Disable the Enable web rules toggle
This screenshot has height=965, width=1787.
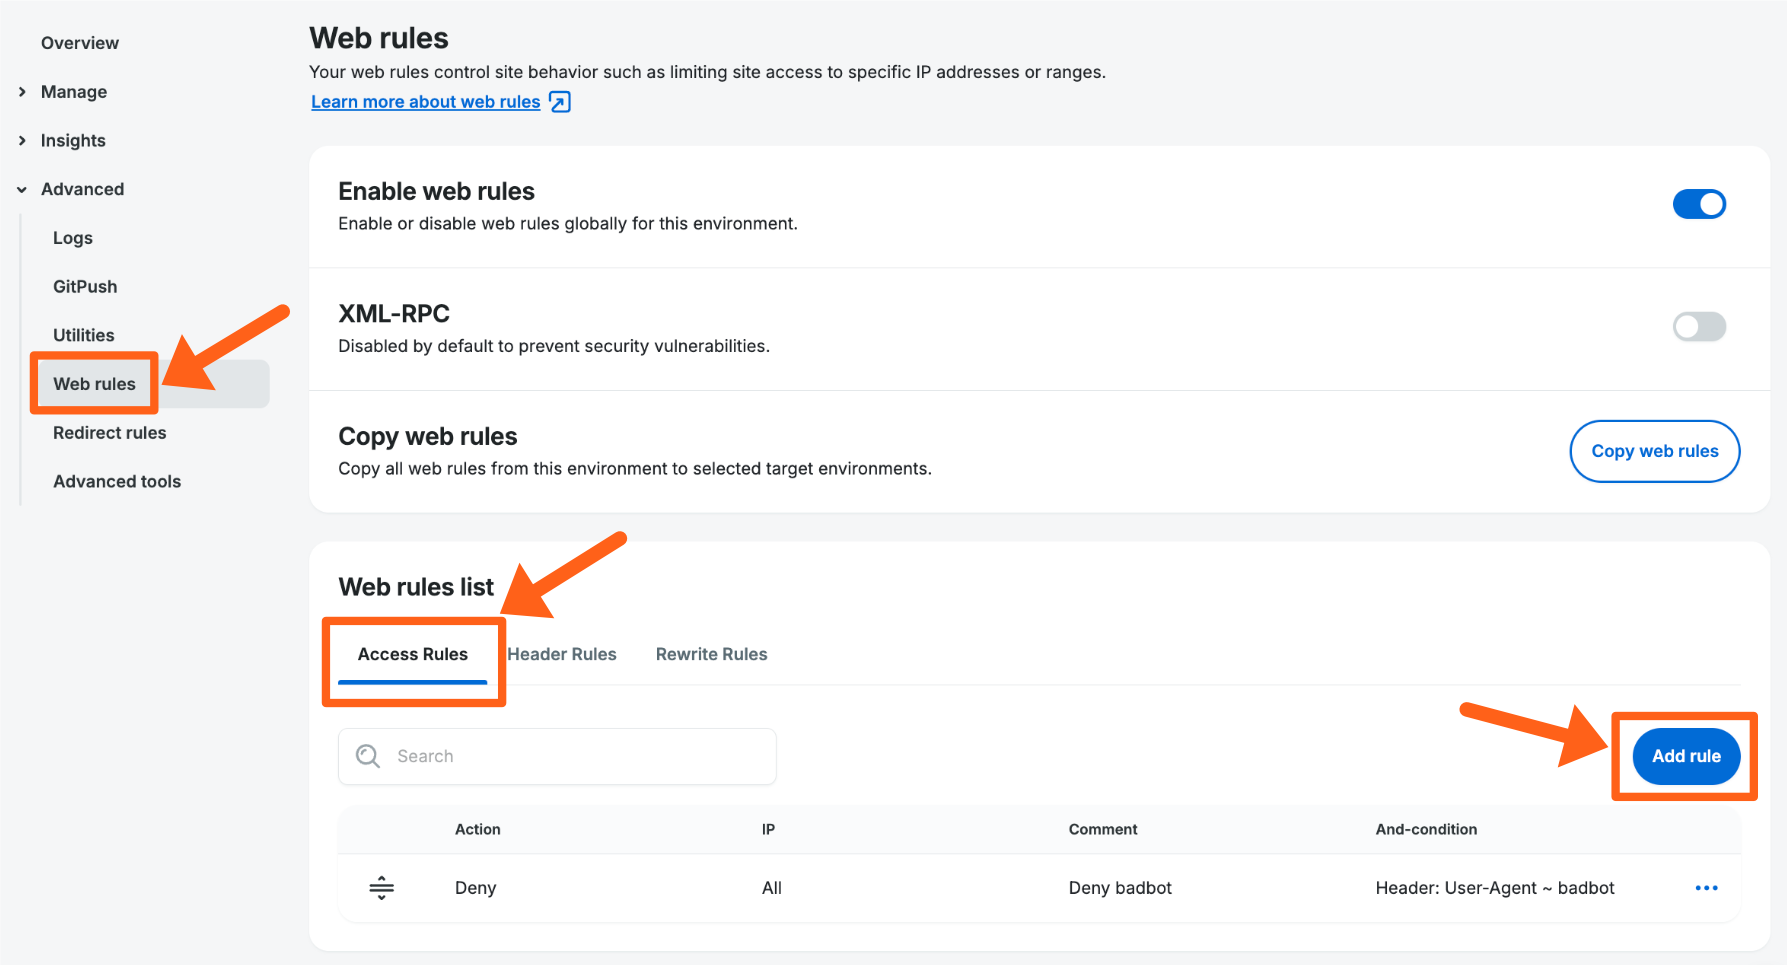(1699, 204)
